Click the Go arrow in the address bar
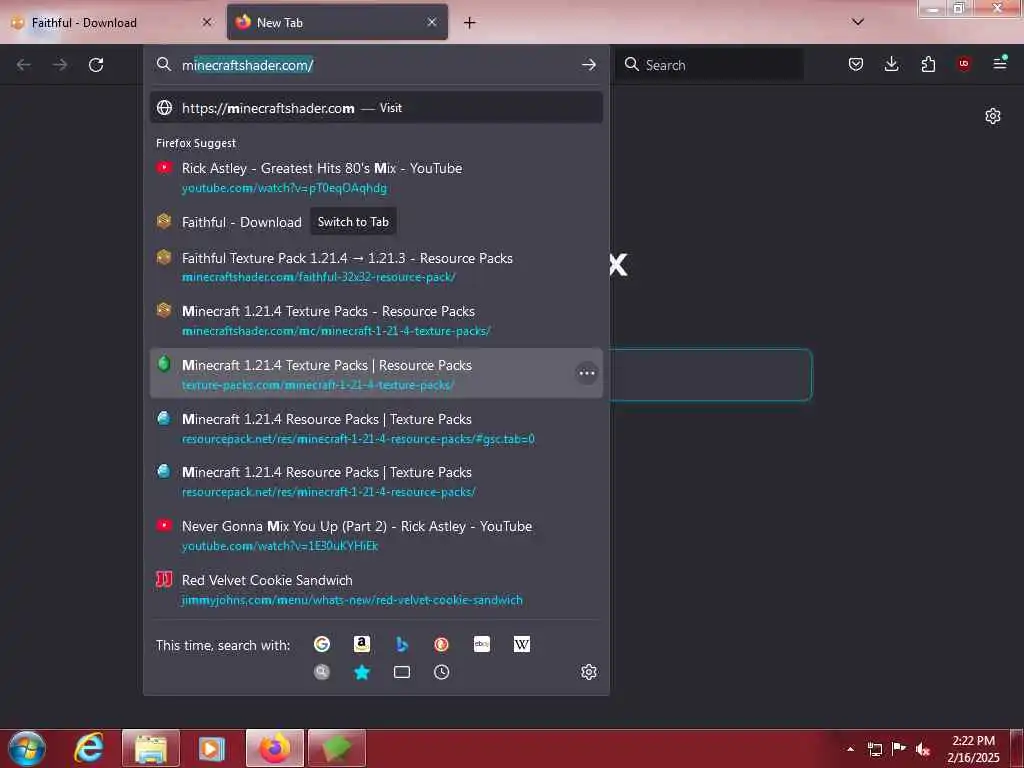The height and width of the screenshot is (768, 1024). point(588,65)
